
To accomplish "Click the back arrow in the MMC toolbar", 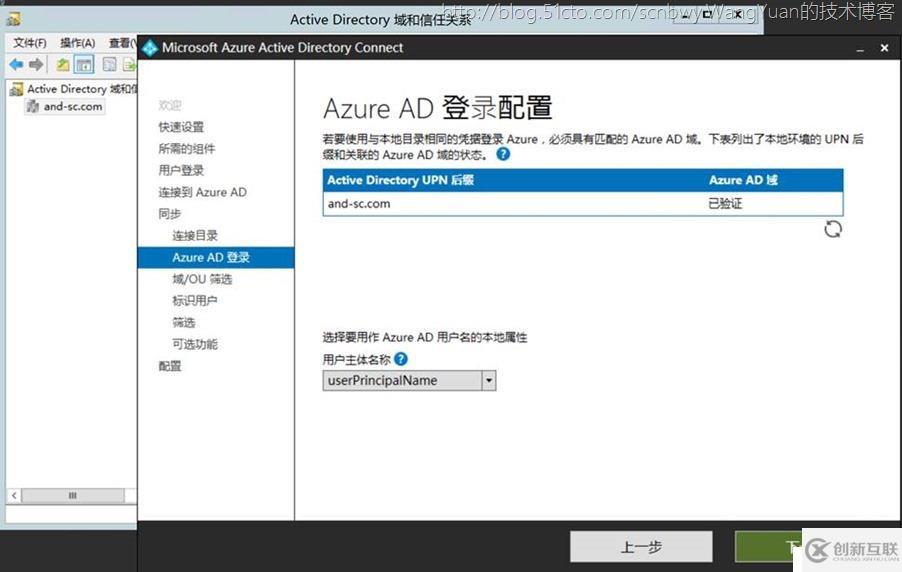I will click(16, 65).
